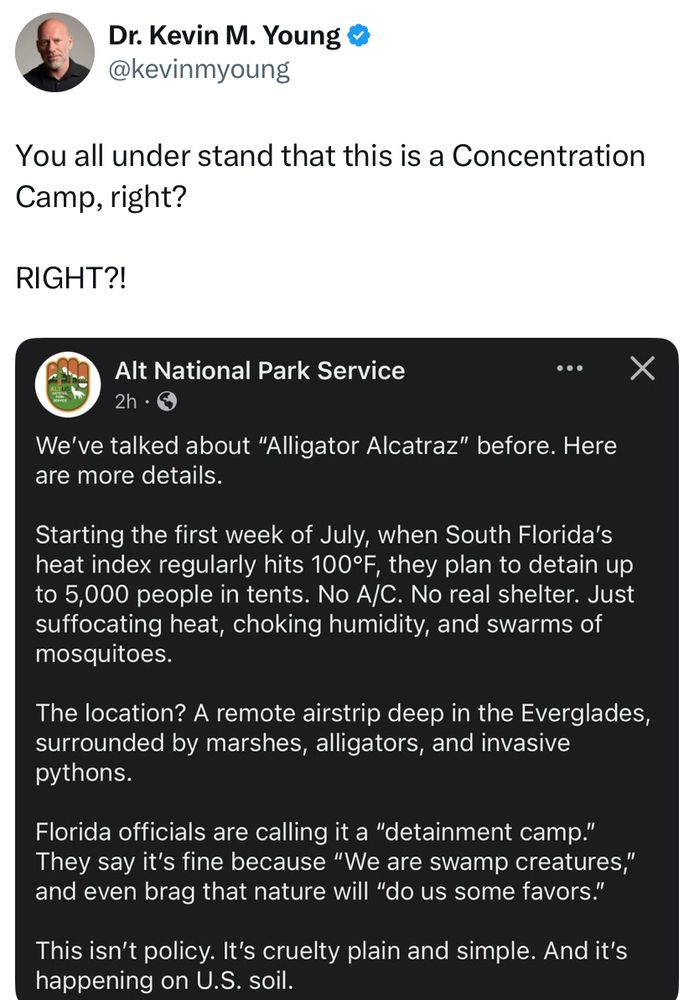Viewport: 694px width, 1000px height.
Task: Reveal sharing options from the ellipsis control
Action: 570,368
